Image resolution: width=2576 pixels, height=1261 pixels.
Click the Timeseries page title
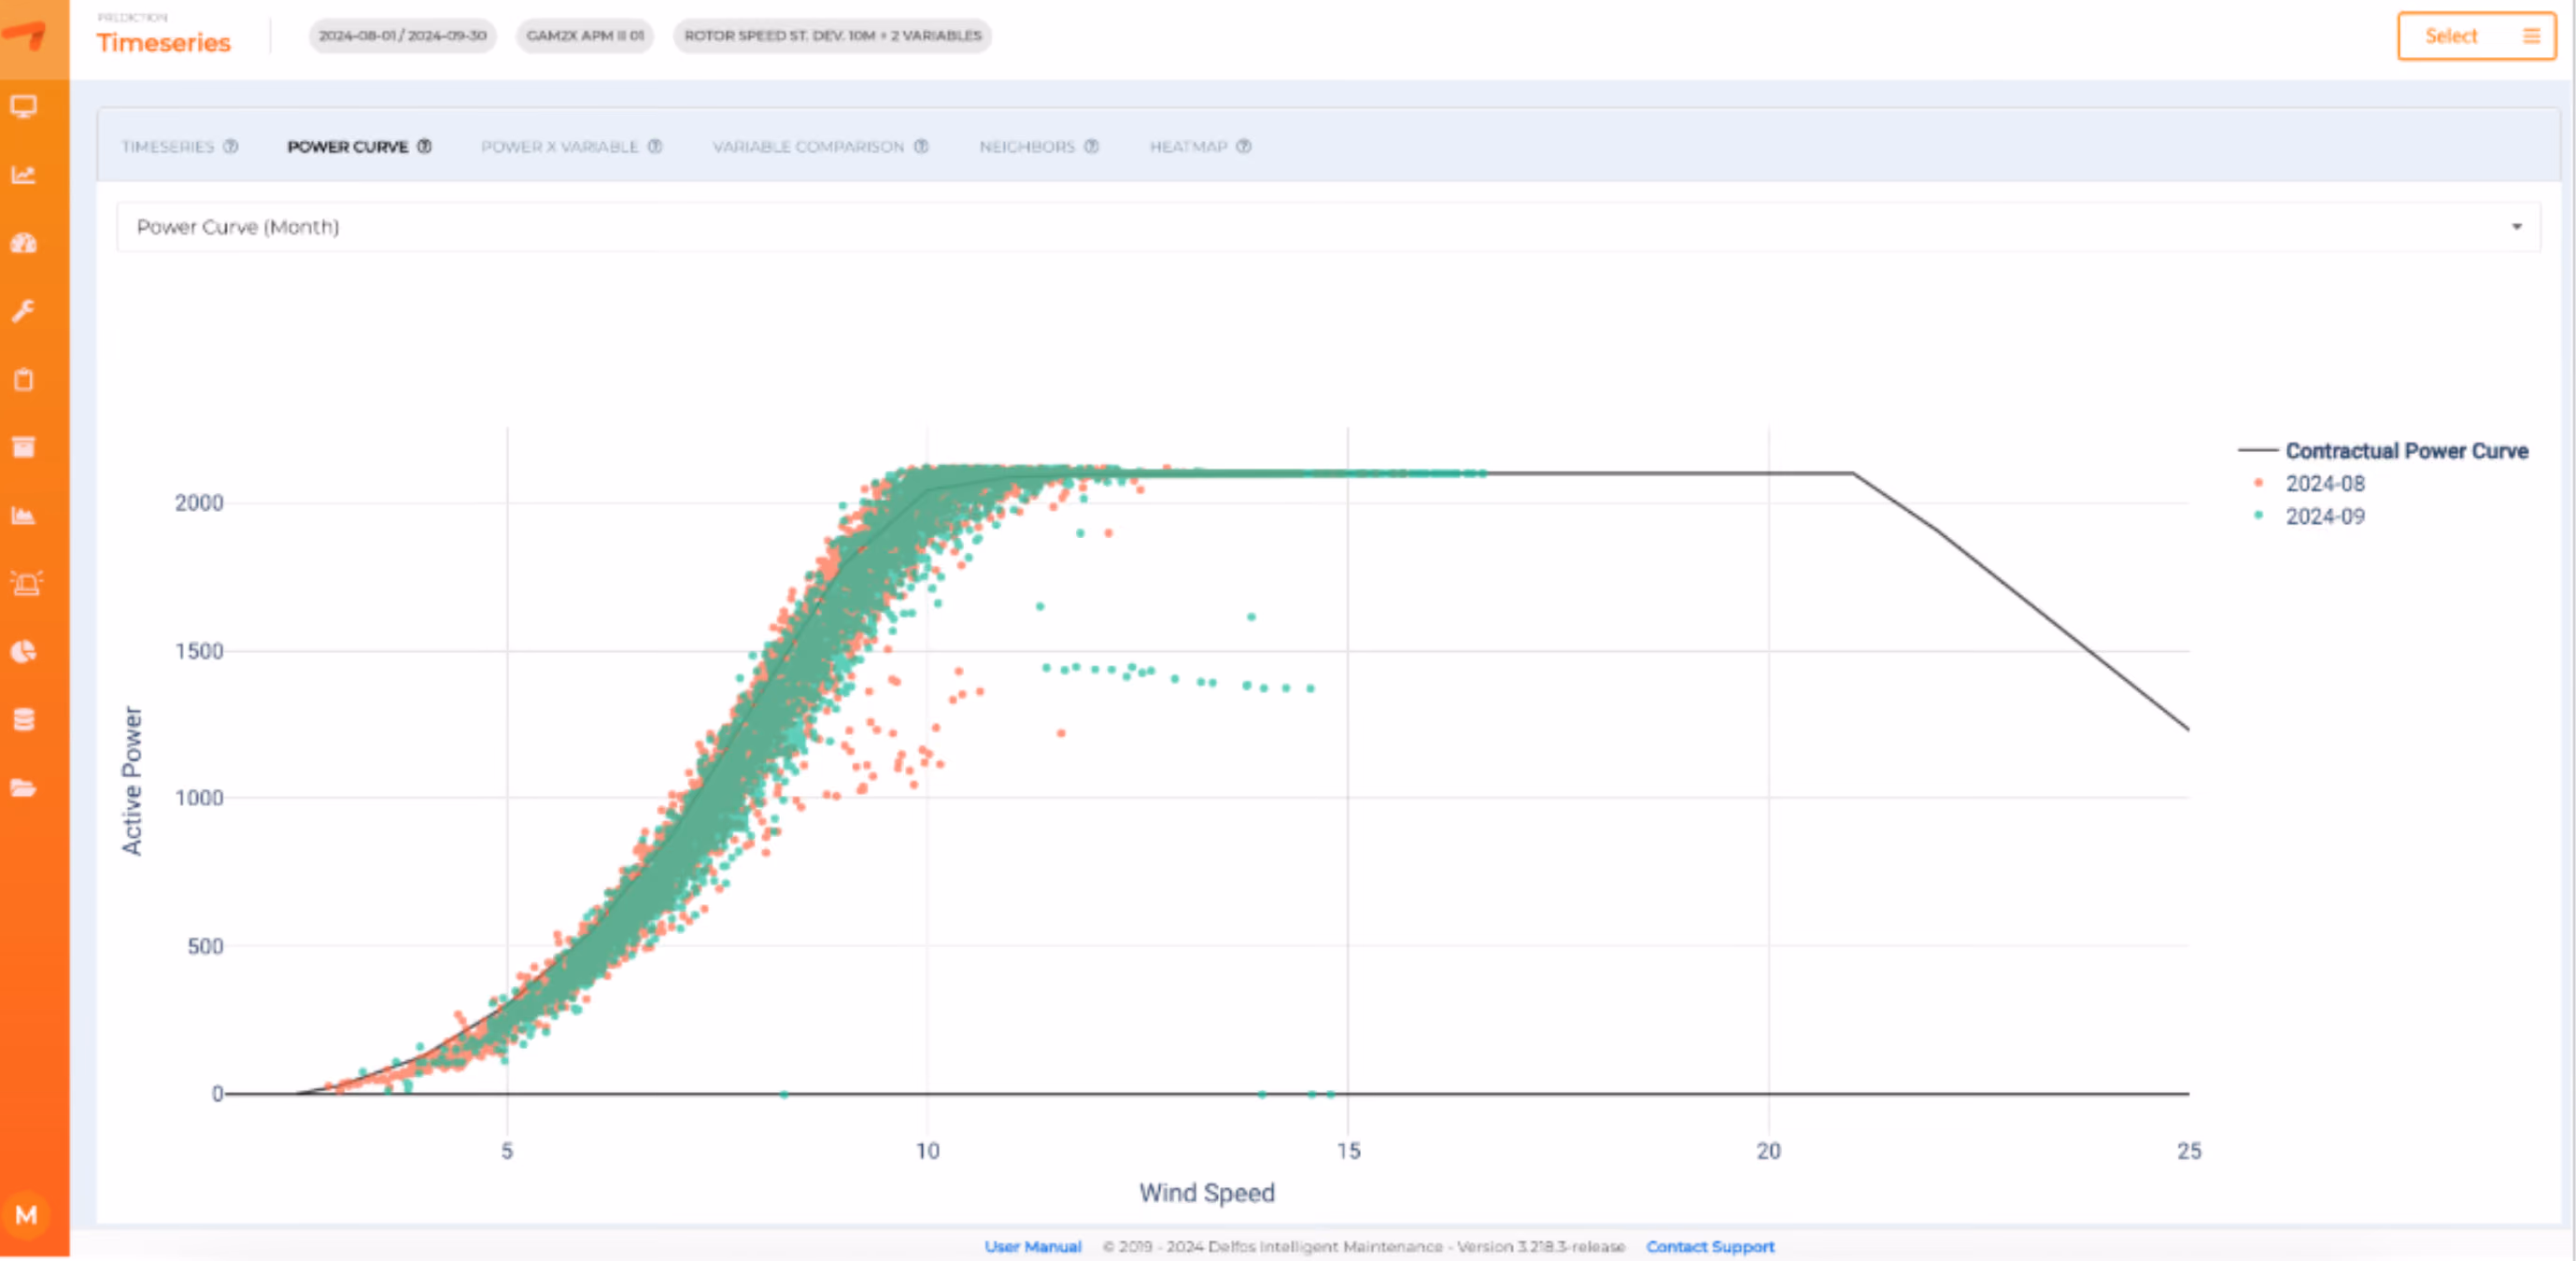click(x=164, y=43)
